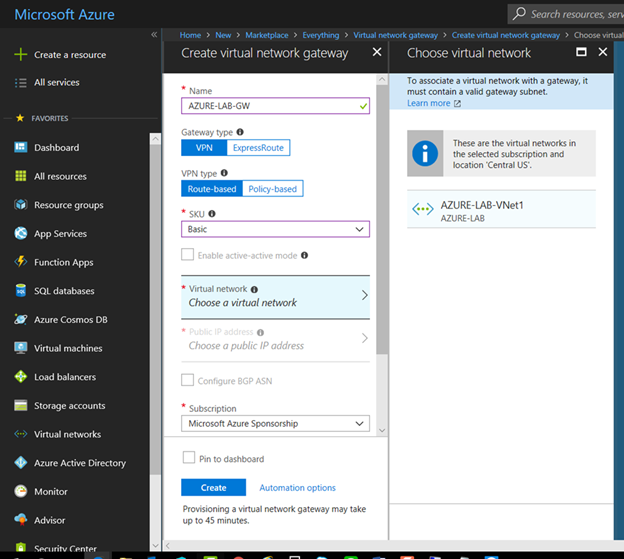Click the Azure Active Directory icon
Image resolution: width=624 pixels, height=559 pixels.
(x=20, y=462)
